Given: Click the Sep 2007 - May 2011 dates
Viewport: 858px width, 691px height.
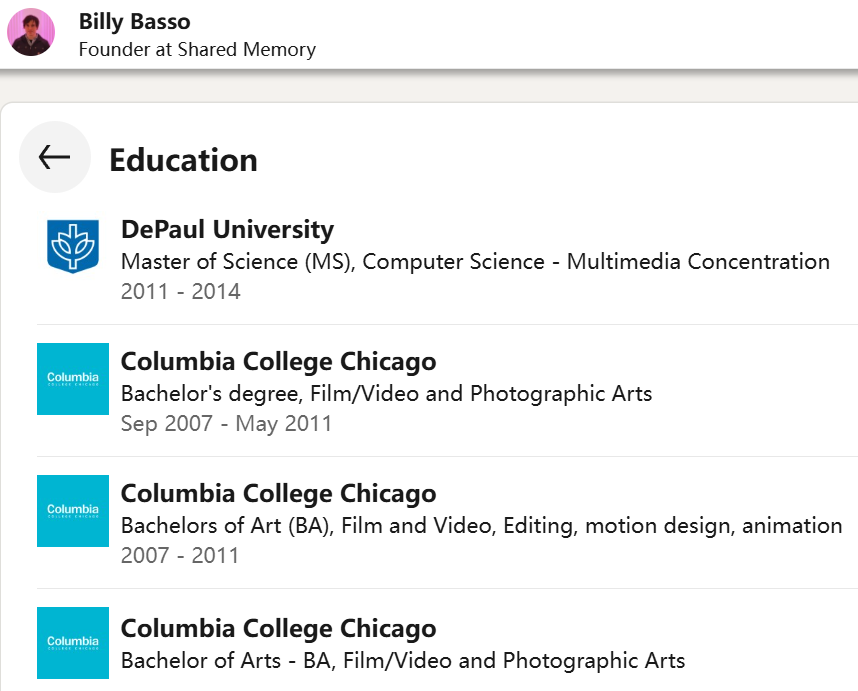Looking at the screenshot, I should (226, 424).
